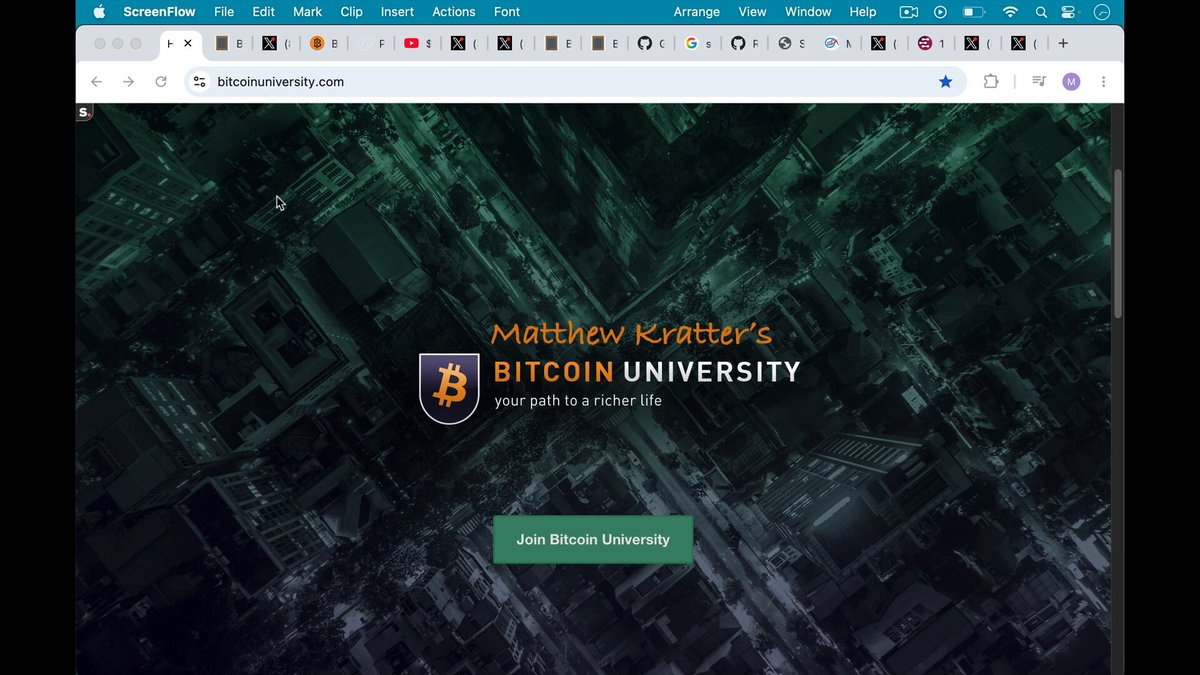The height and width of the screenshot is (675, 1200).
Task: Click the "your path to a richer life" tagline
Action: tap(578, 401)
